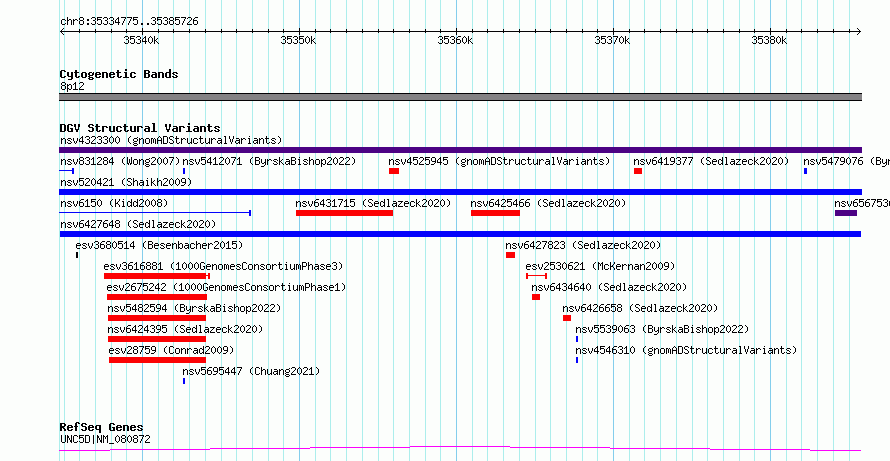Image resolution: width=890 pixels, height=461 pixels.
Task: Click the red bar for nsv6431715
Action: point(345,213)
